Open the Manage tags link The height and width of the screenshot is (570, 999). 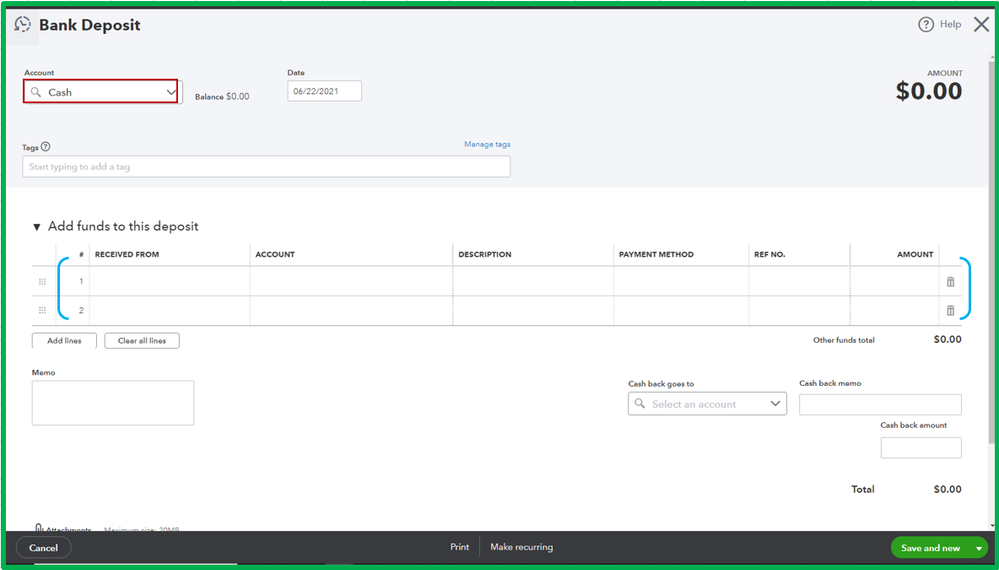point(487,145)
